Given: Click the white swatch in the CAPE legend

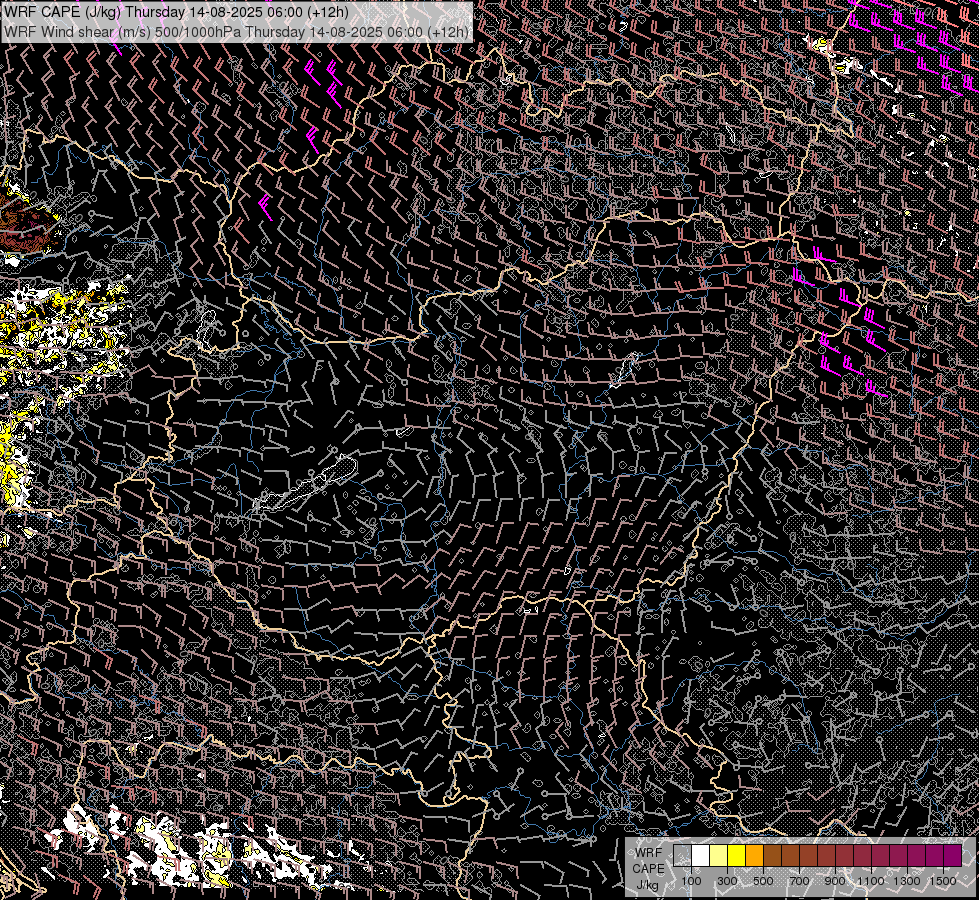Looking at the screenshot, I should coord(701,856).
